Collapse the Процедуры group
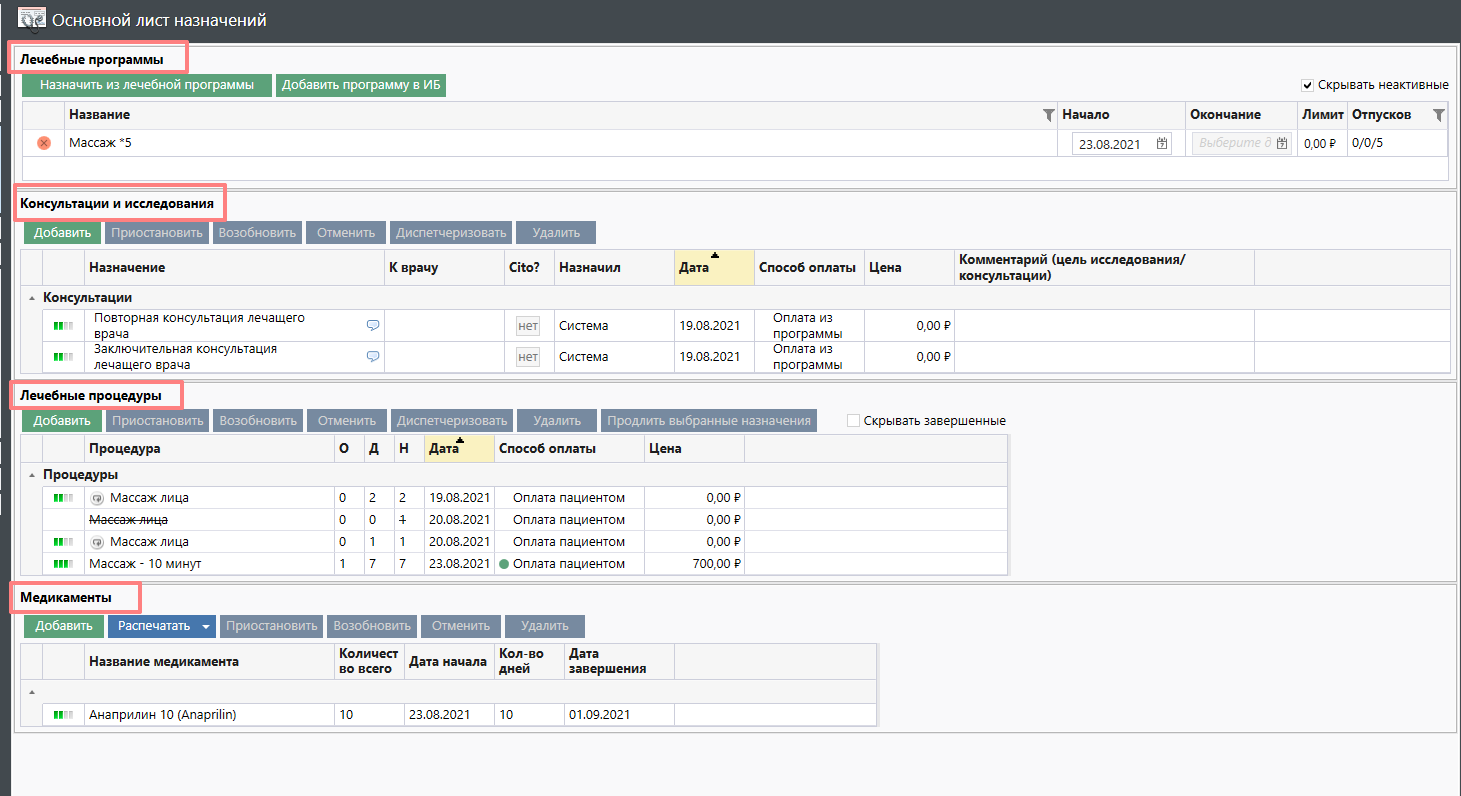The image size is (1461, 796). click(x=31, y=475)
